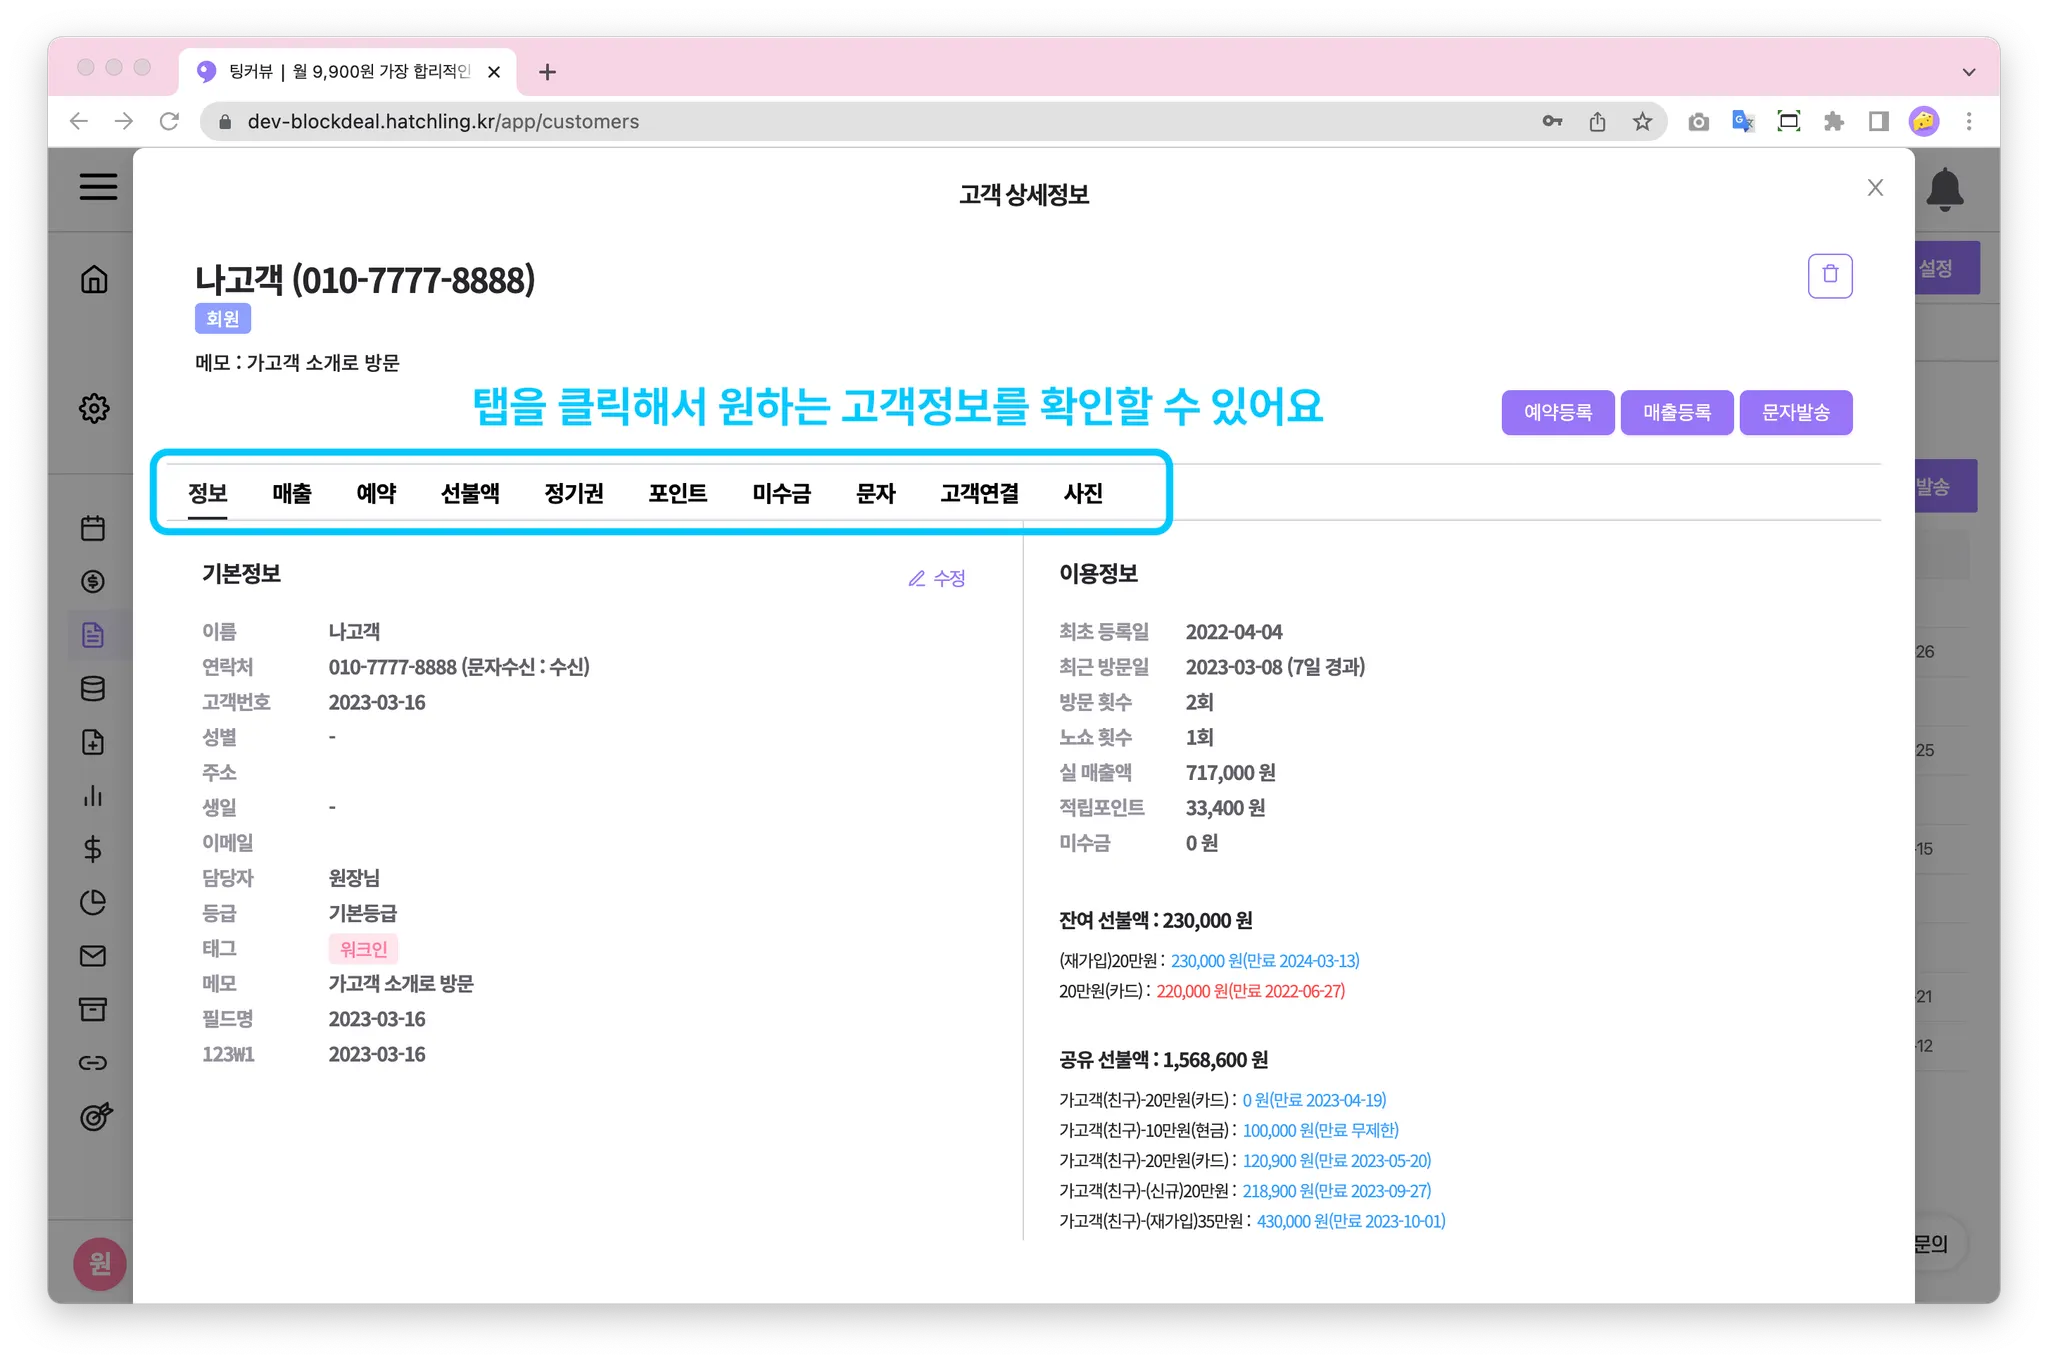Expand the browser tab list chevron
This screenshot has width=2048, height=1363.
pyautogui.click(x=1968, y=72)
